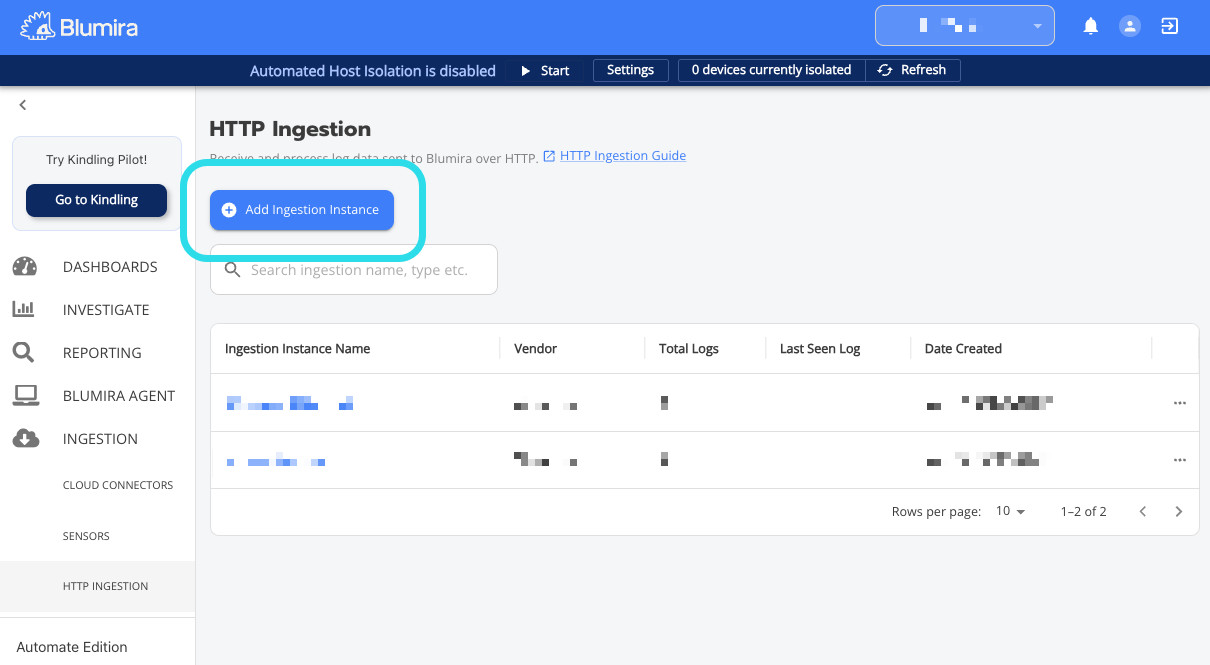Click the HTTP Ingestion heading
Image resolution: width=1210 pixels, height=665 pixels.
pyautogui.click(x=290, y=129)
